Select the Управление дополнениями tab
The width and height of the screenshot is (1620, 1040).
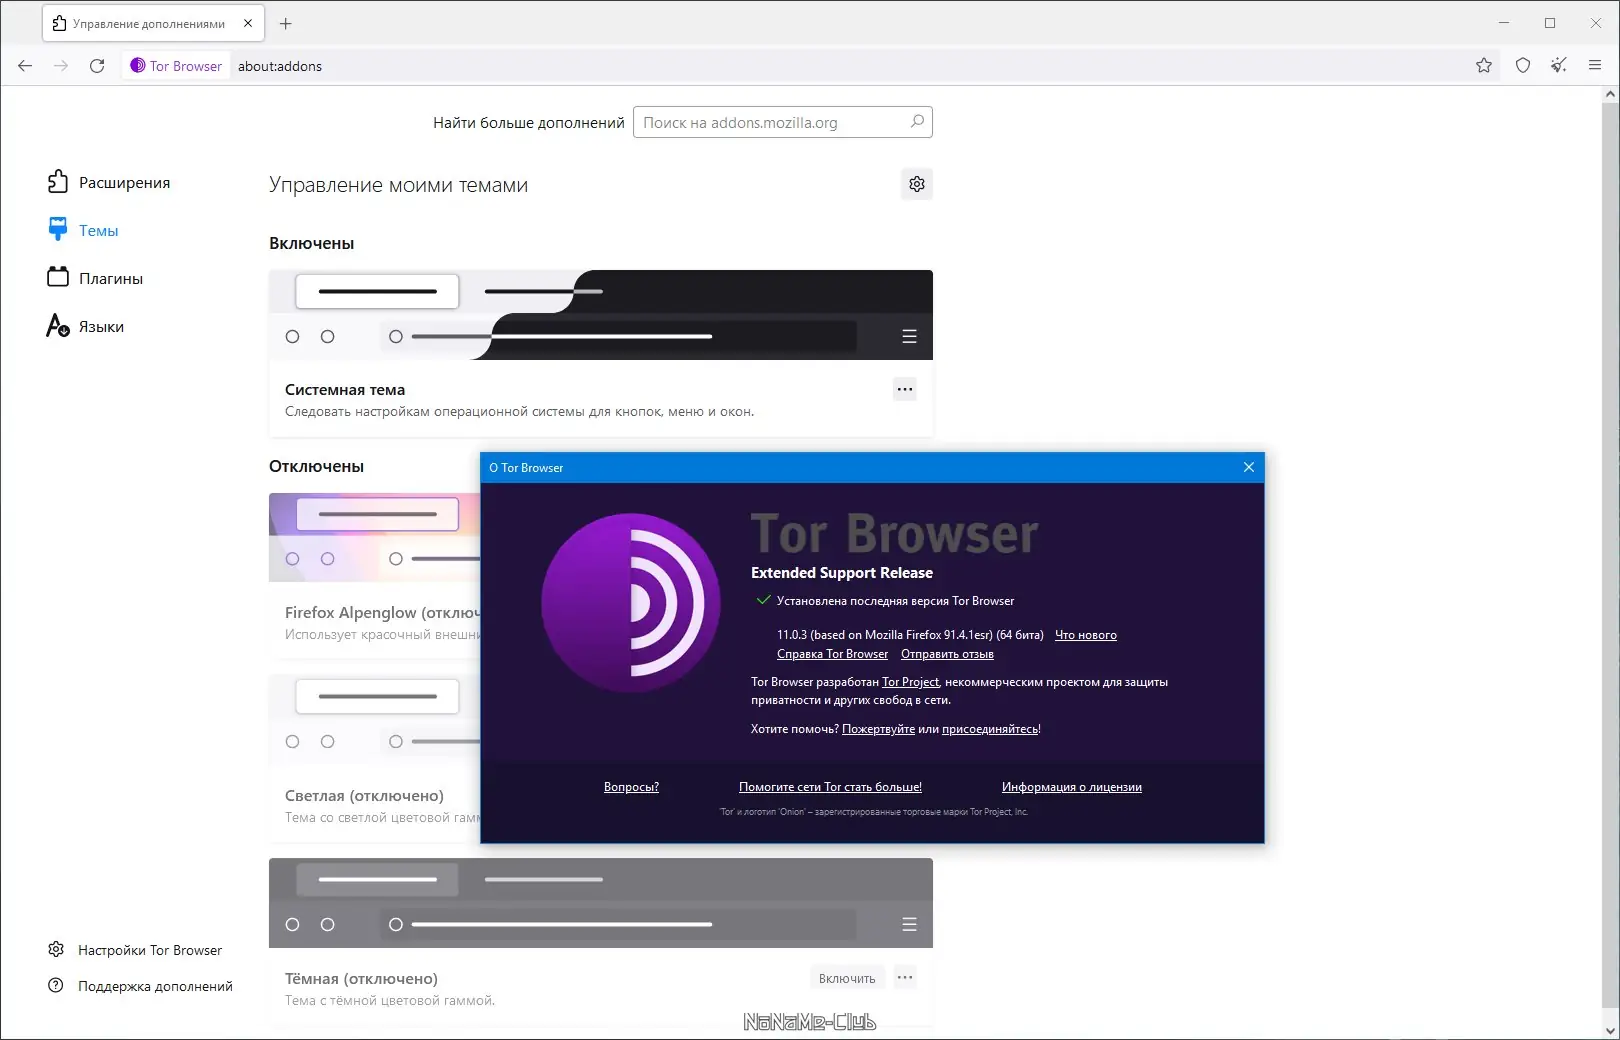pos(153,23)
